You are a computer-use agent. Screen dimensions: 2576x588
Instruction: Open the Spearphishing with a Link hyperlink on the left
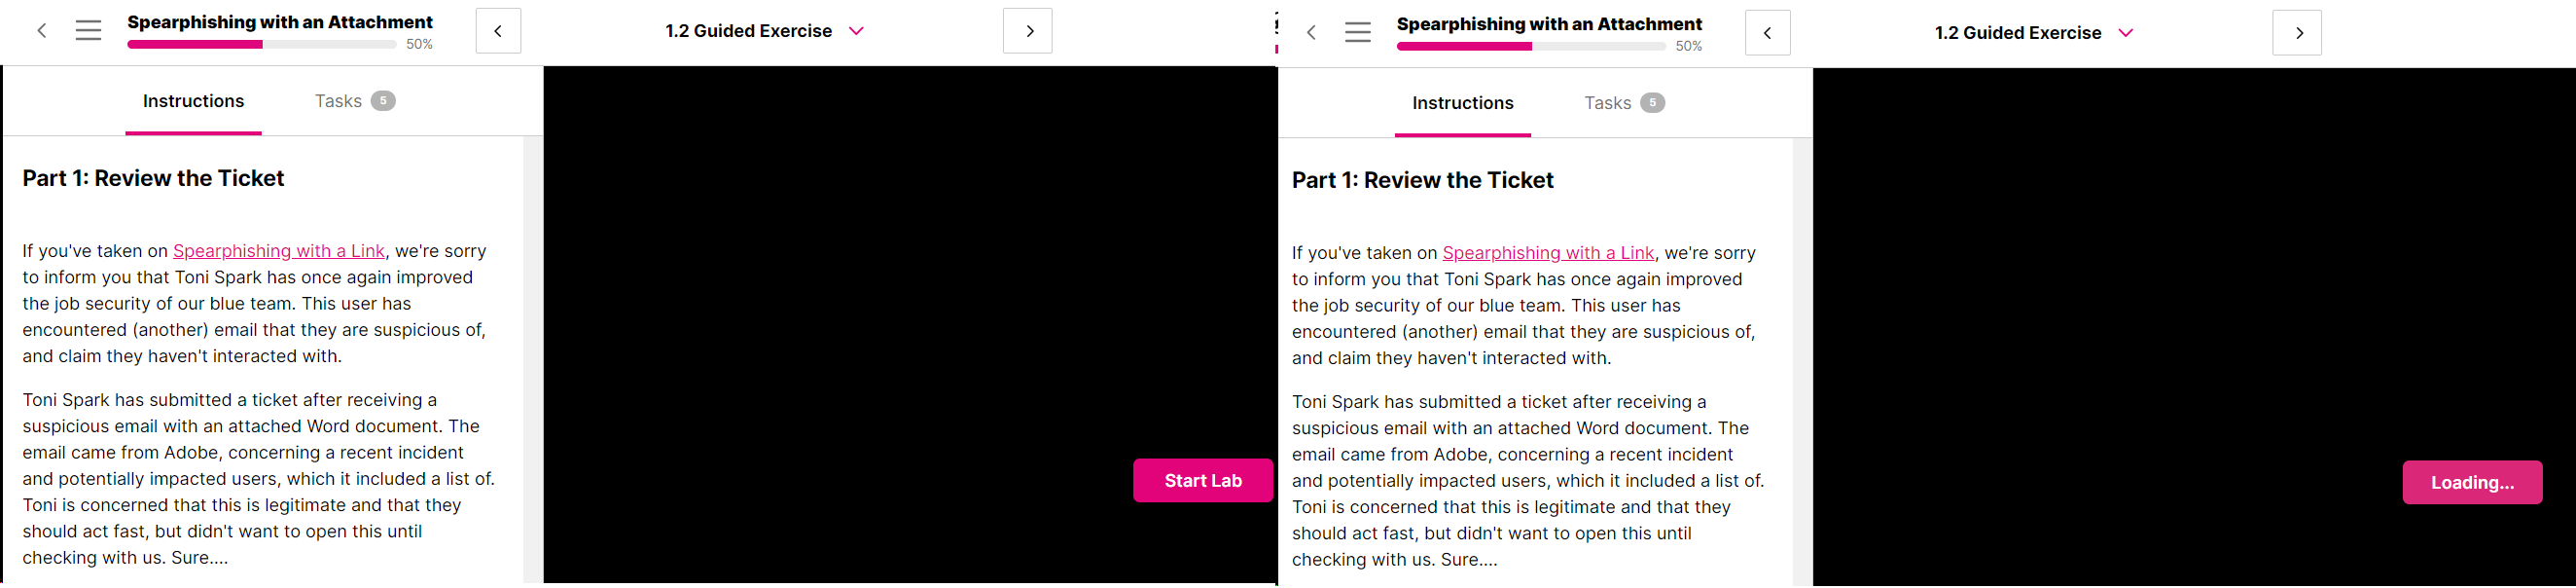pos(279,251)
